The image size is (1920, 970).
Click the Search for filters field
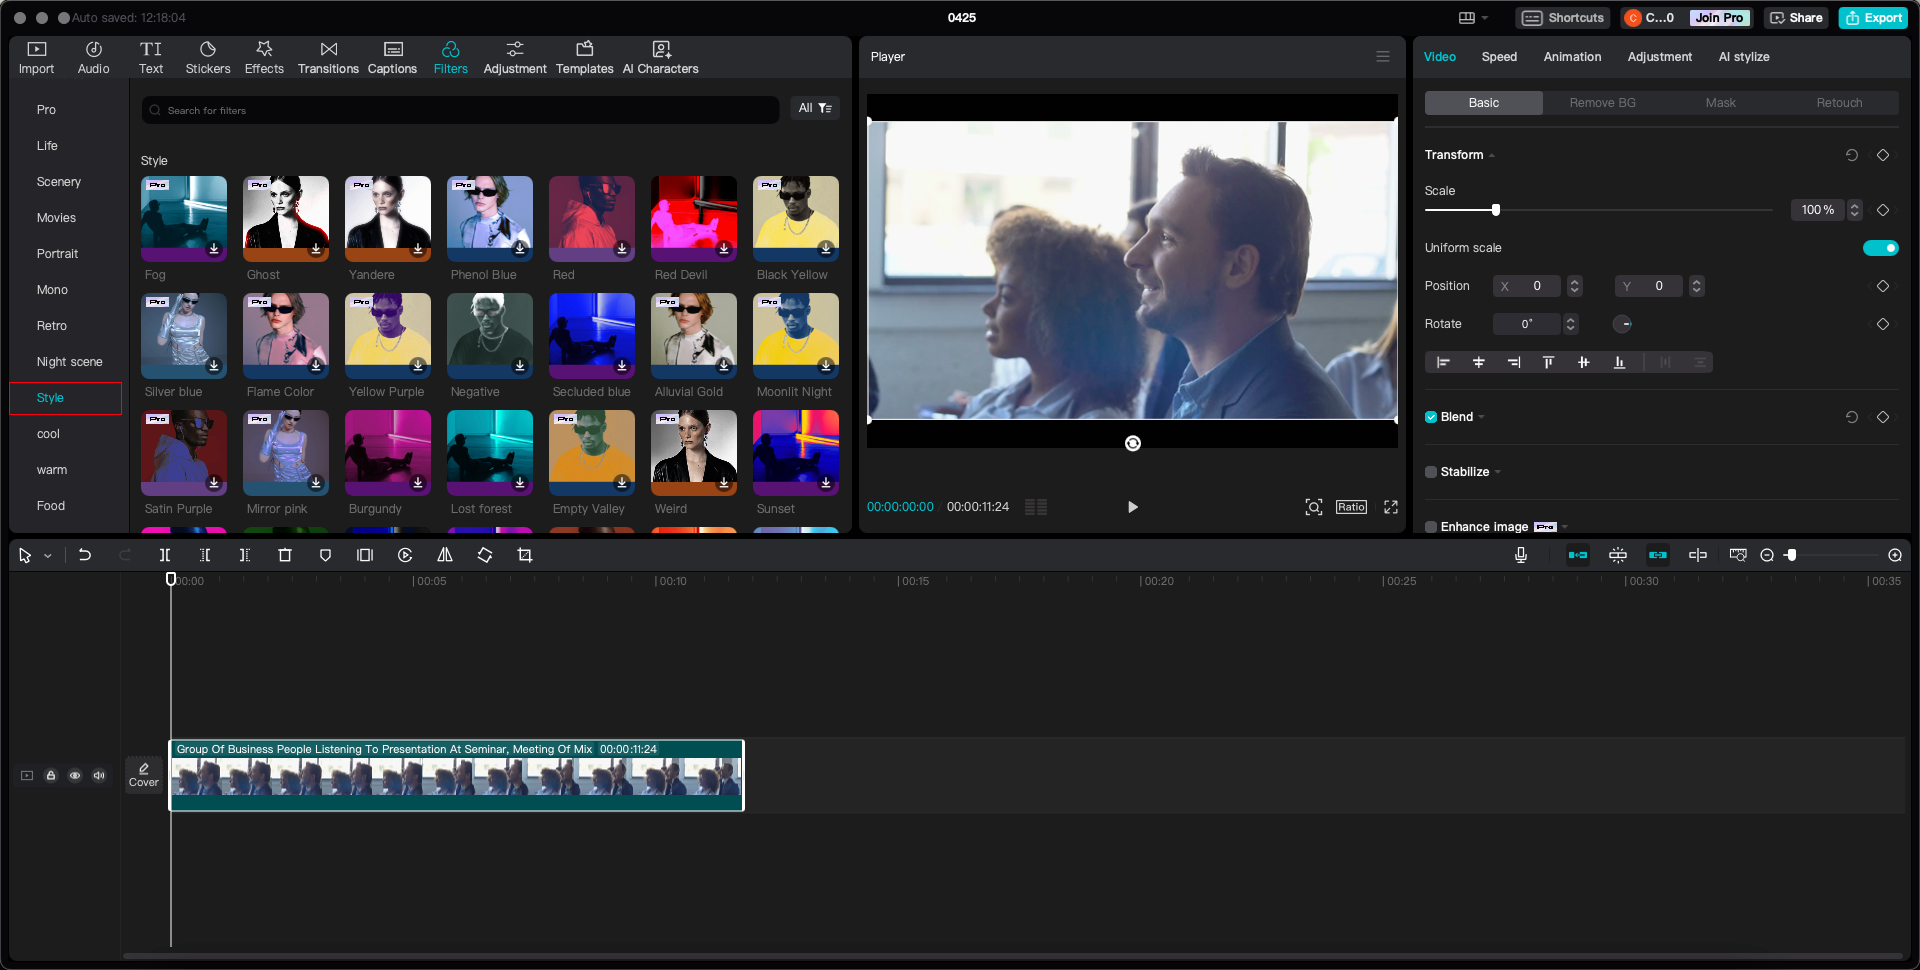point(460,110)
